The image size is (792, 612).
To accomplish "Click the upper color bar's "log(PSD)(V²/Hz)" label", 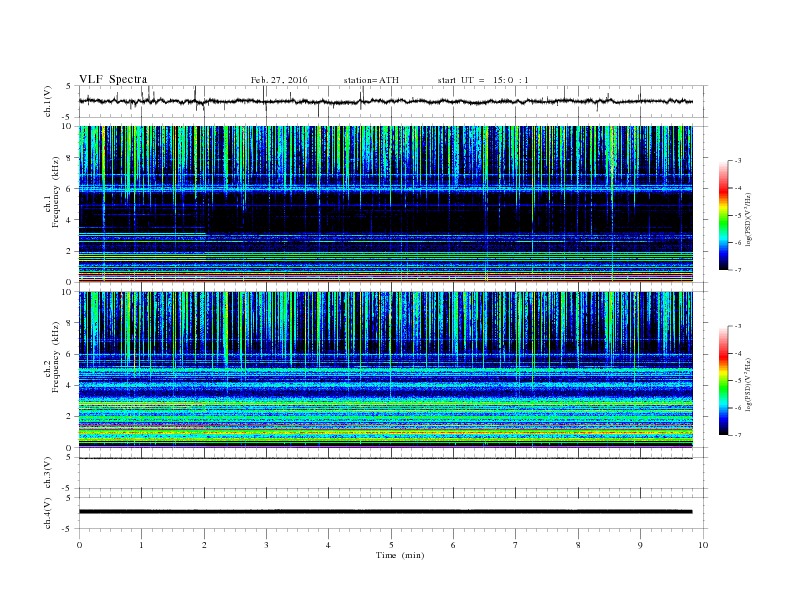I will 749,219.
